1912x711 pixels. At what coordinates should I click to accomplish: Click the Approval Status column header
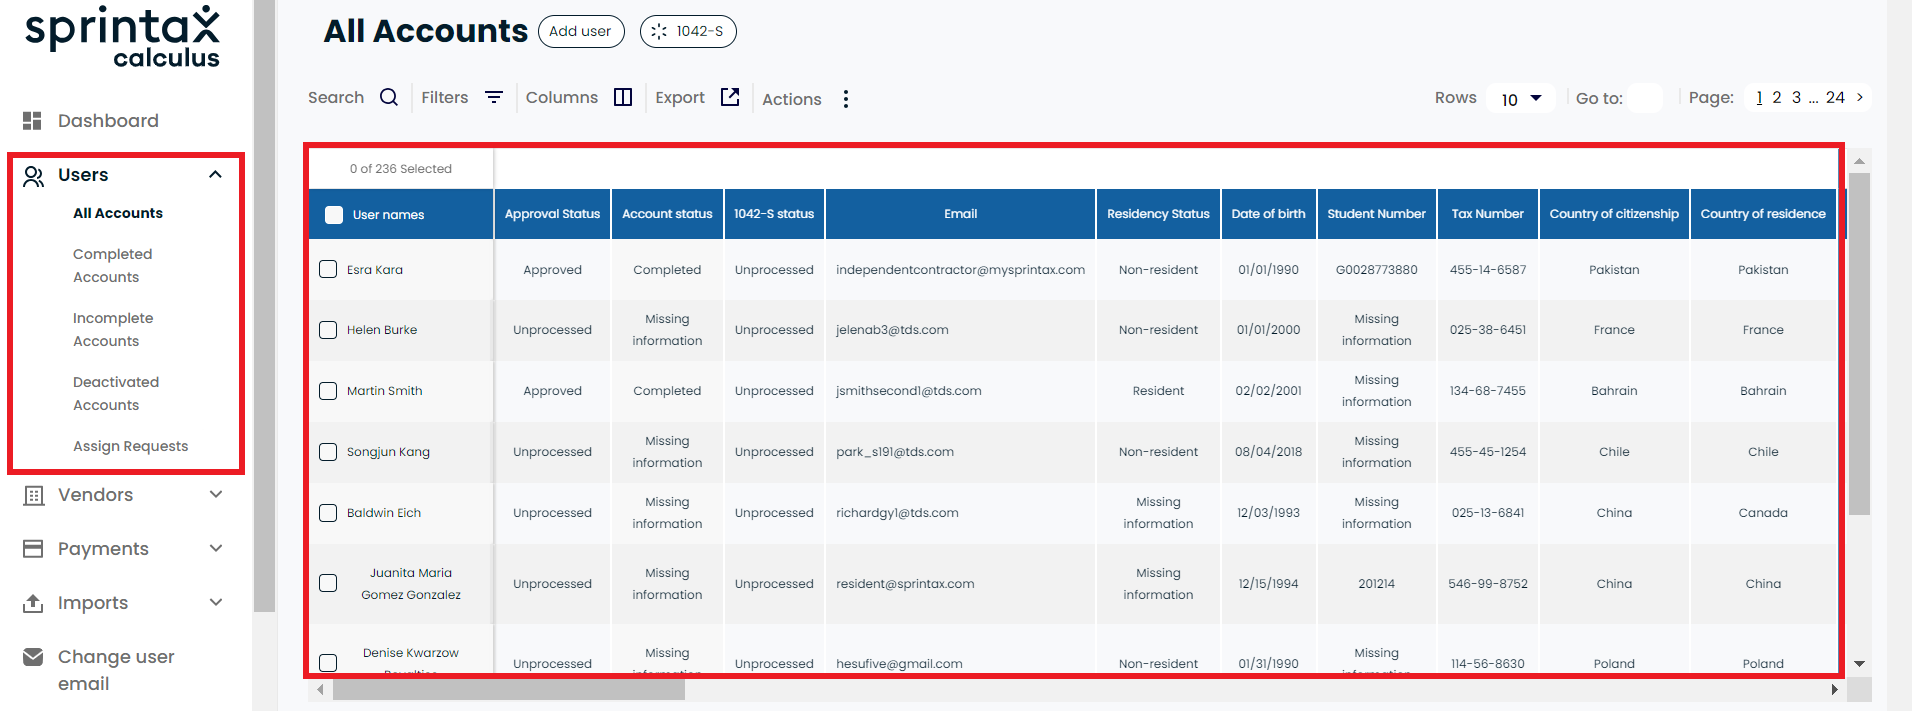tap(553, 214)
